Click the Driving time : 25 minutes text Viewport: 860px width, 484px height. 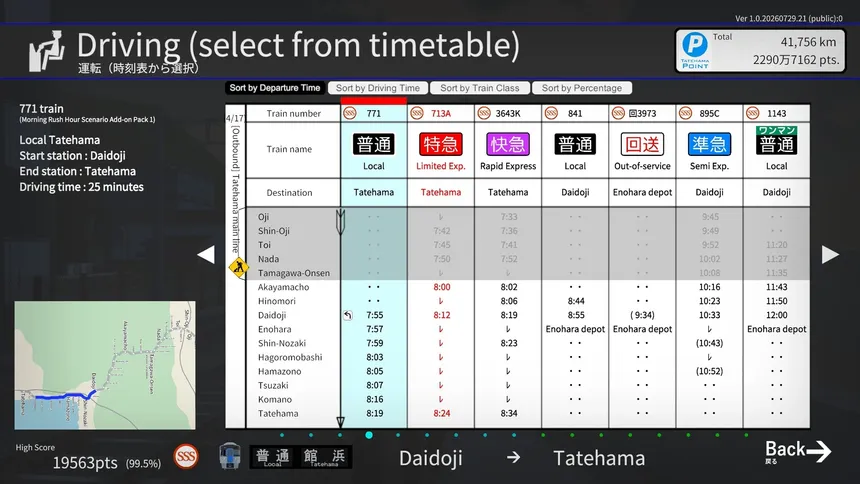(x=81, y=187)
